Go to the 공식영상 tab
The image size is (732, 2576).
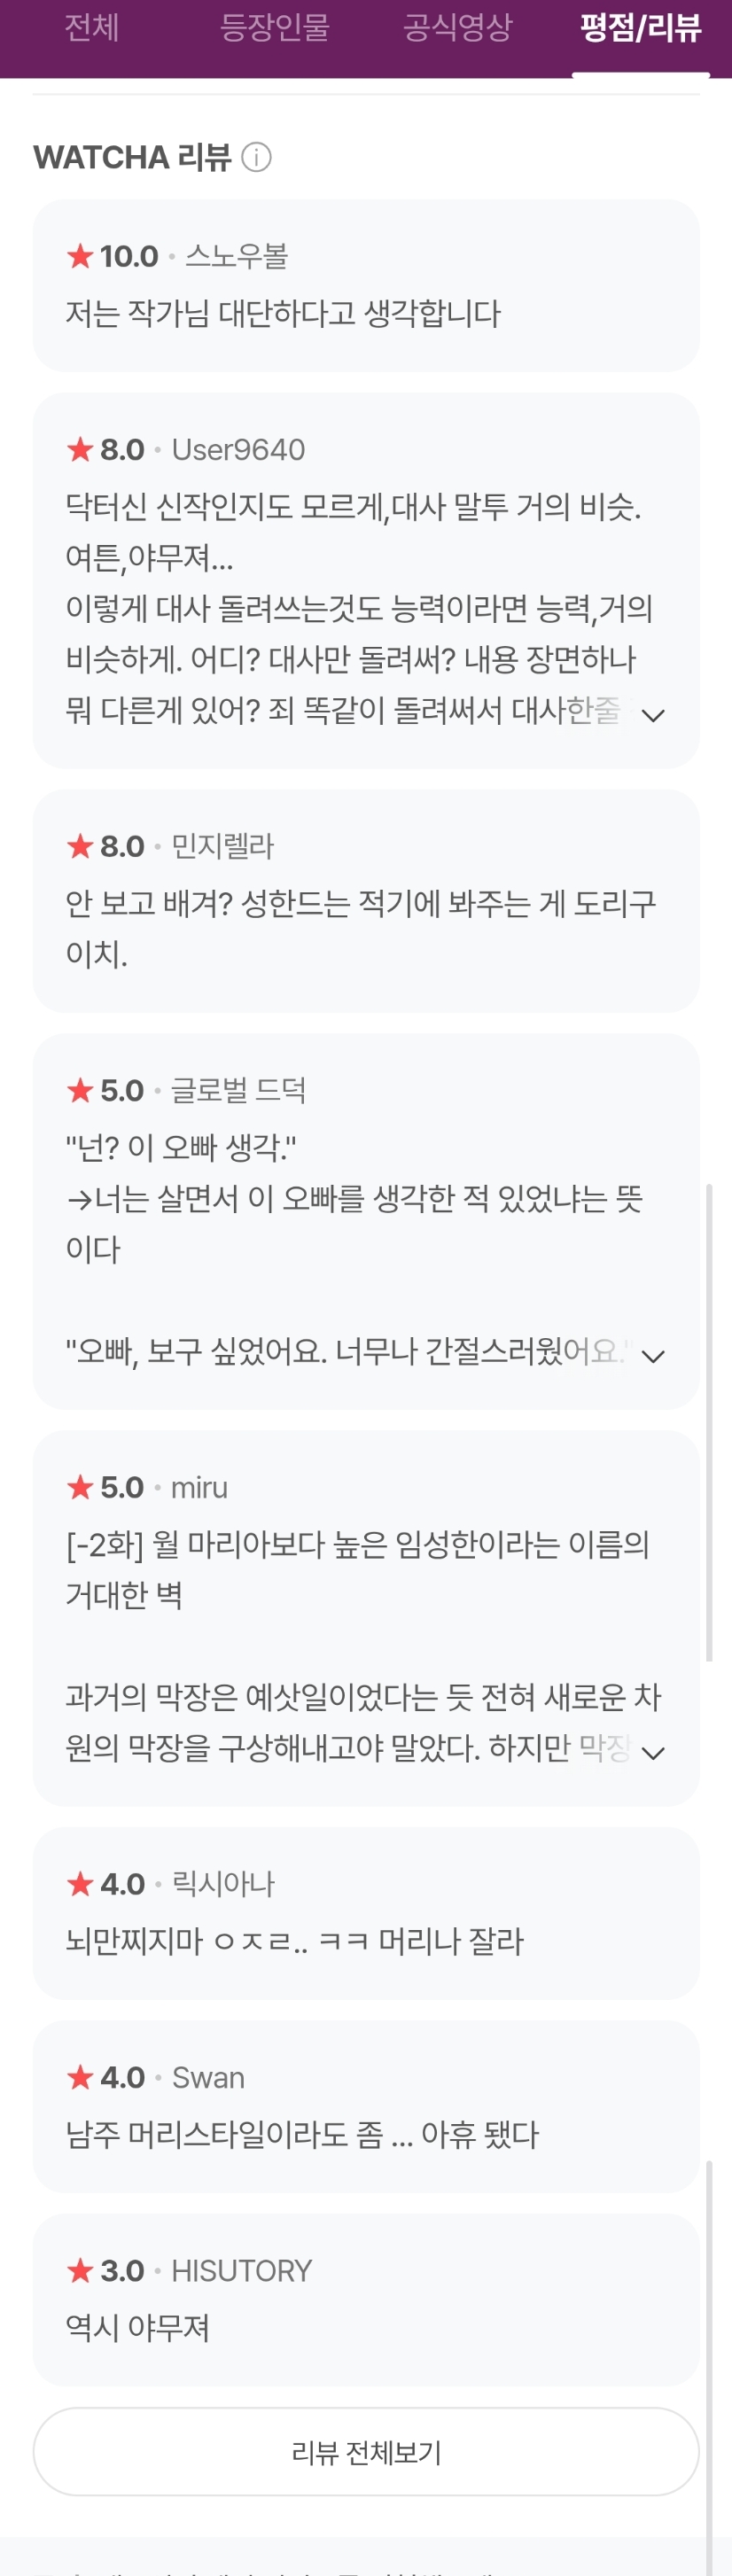[x=457, y=28]
